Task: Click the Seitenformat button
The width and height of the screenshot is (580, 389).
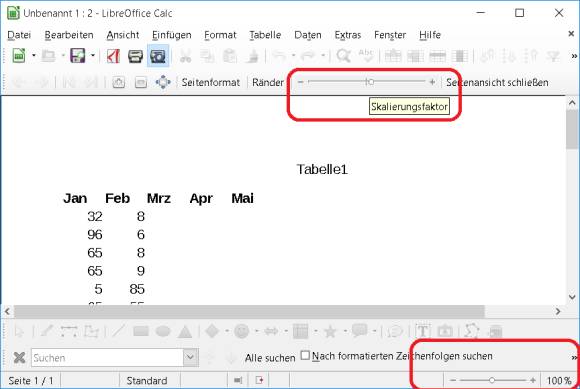Action: click(211, 82)
